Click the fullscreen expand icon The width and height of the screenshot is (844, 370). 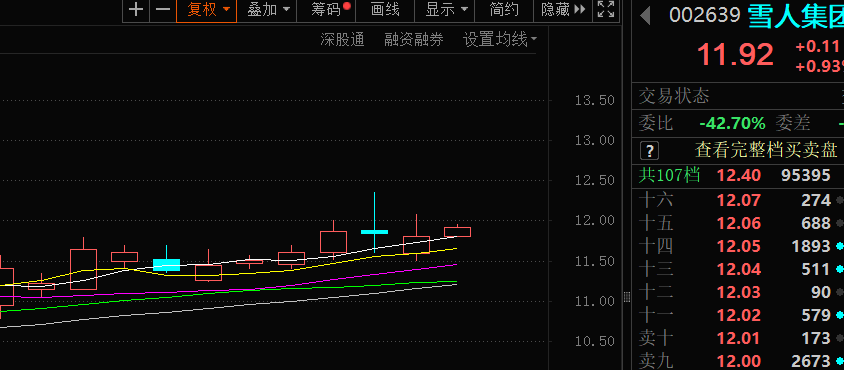pos(606,10)
